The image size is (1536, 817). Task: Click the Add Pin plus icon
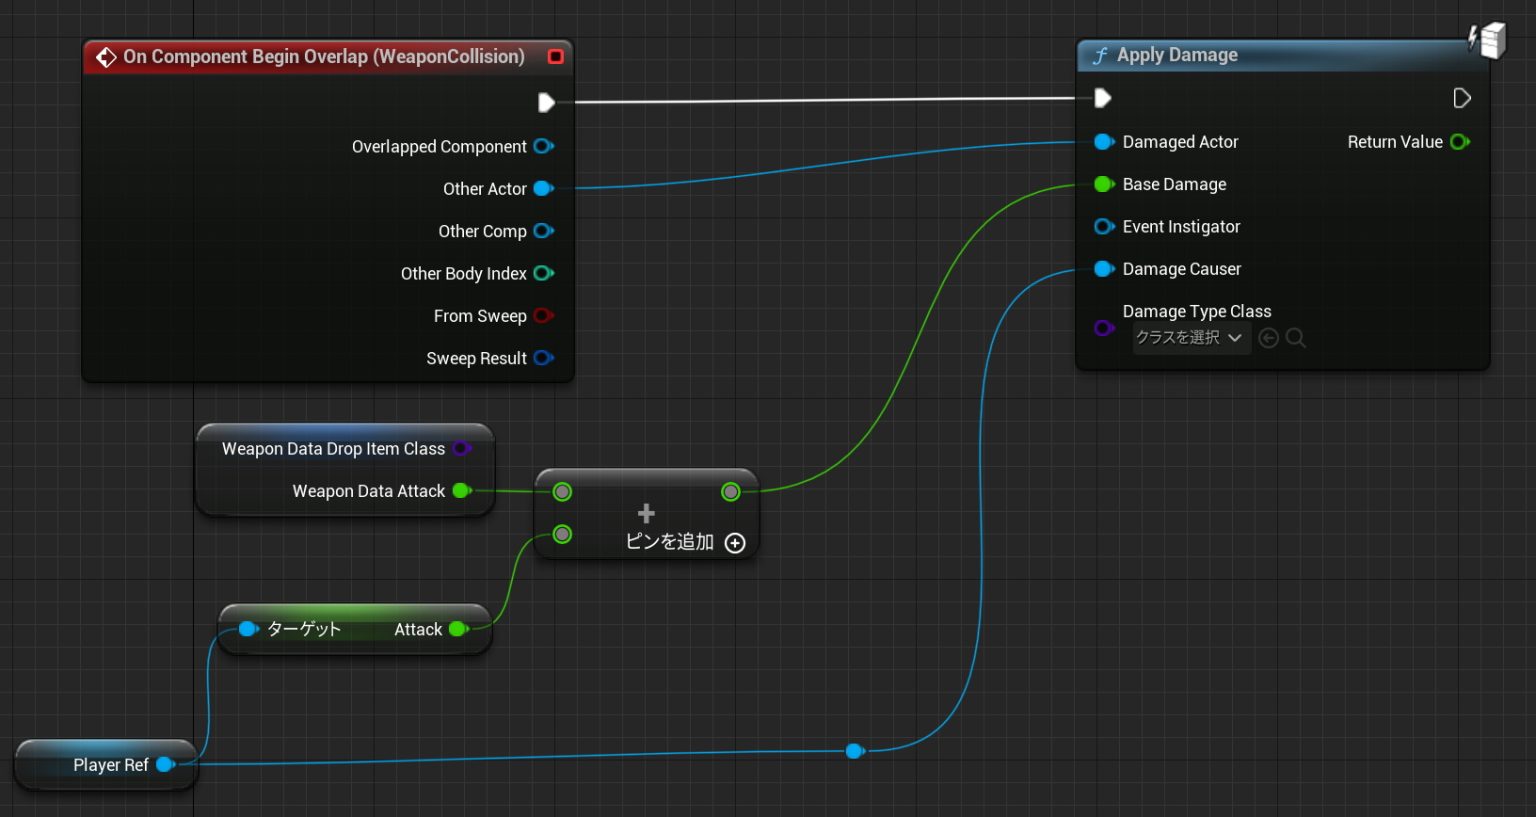pos(735,543)
